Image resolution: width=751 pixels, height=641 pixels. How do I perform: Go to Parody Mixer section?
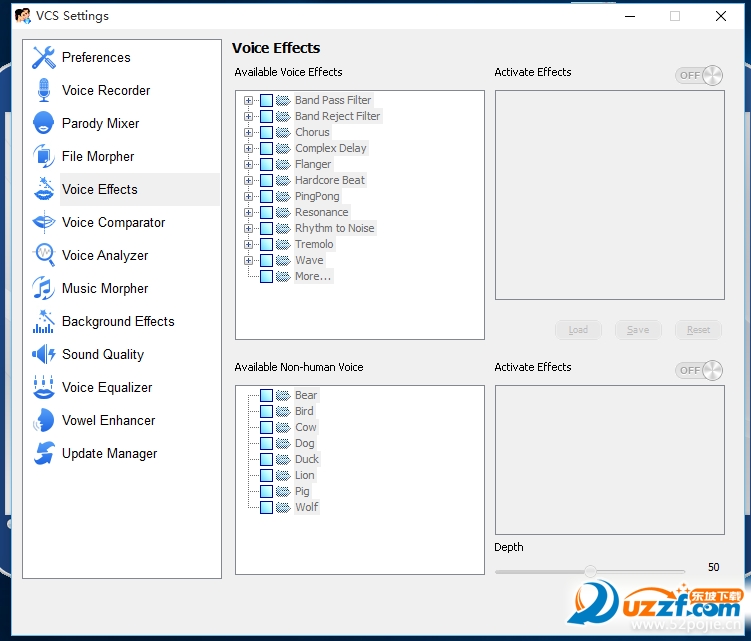pyautogui.click(x=101, y=123)
